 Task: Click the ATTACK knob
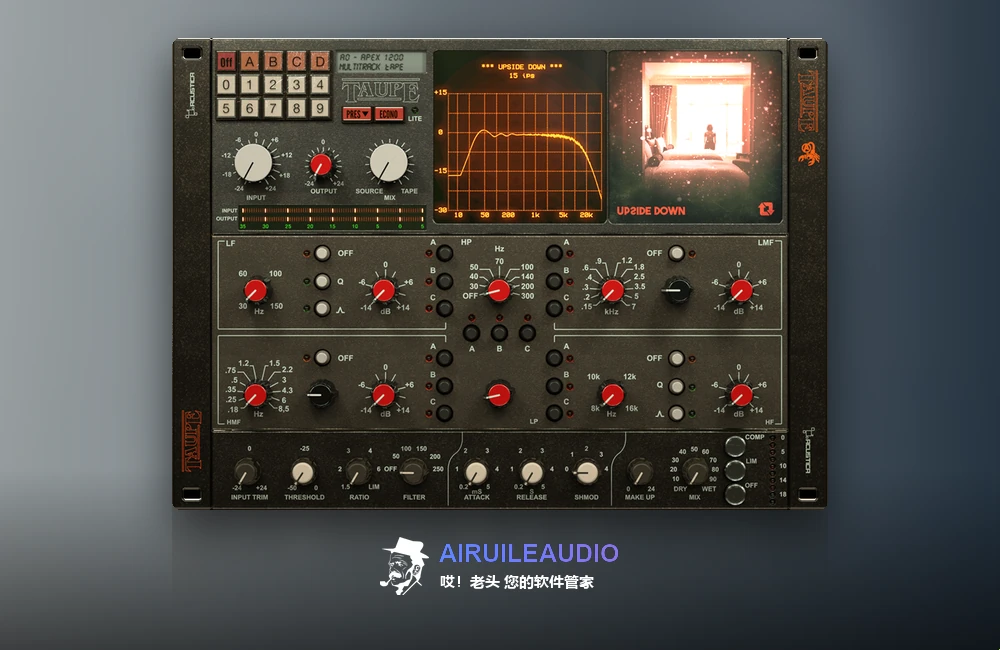pos(476,473)
